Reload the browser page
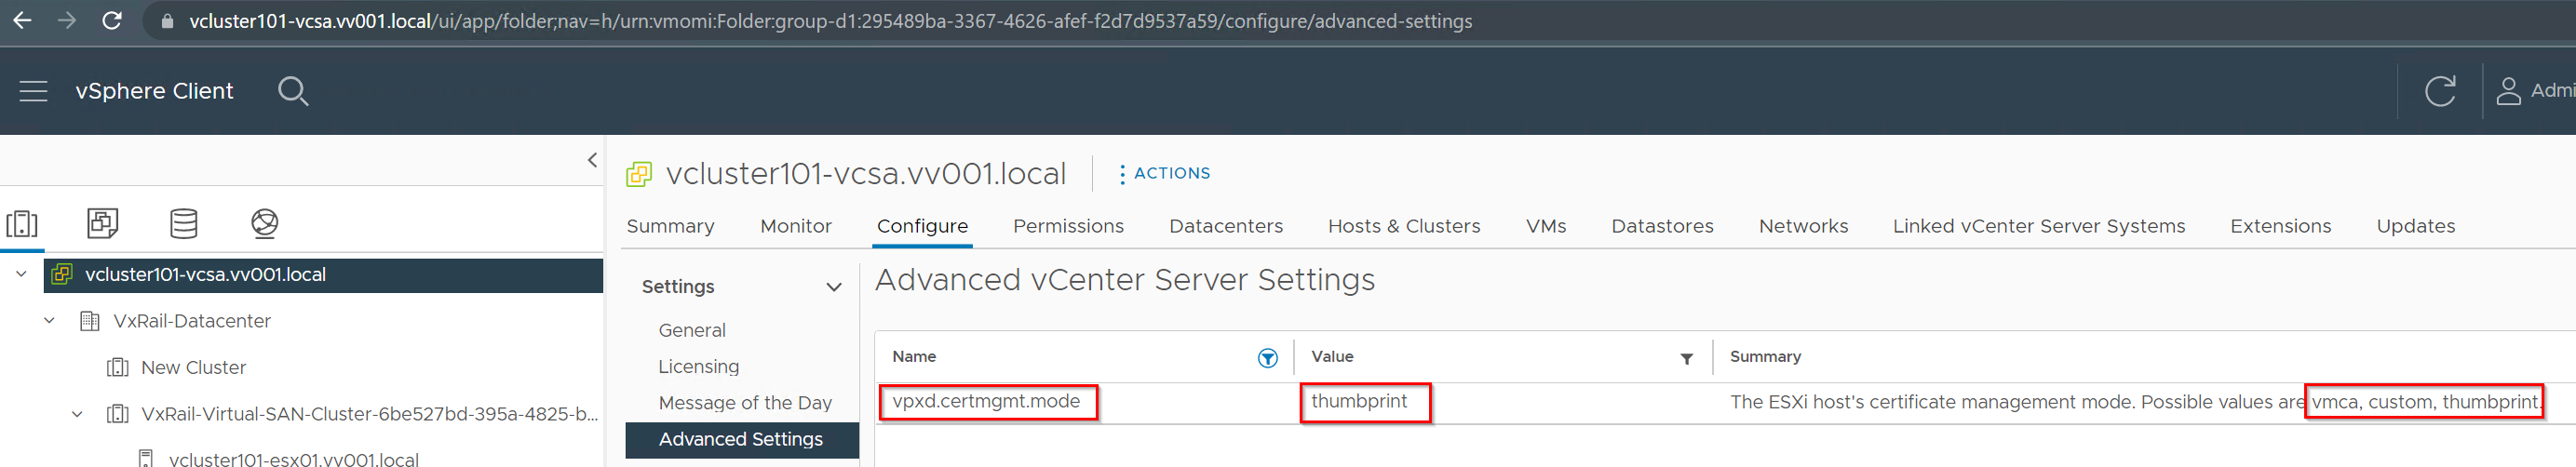2576x467 pixels. [112, 20]
